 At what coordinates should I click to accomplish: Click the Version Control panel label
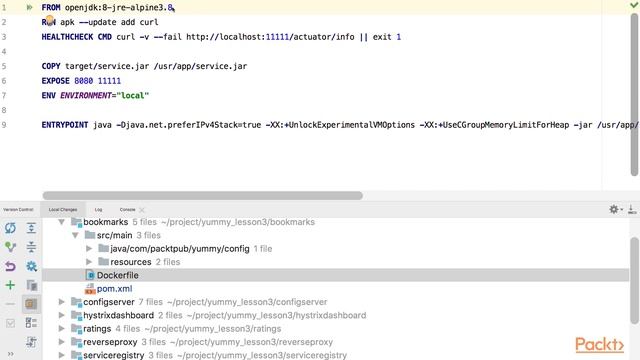[x=18, y=209]
